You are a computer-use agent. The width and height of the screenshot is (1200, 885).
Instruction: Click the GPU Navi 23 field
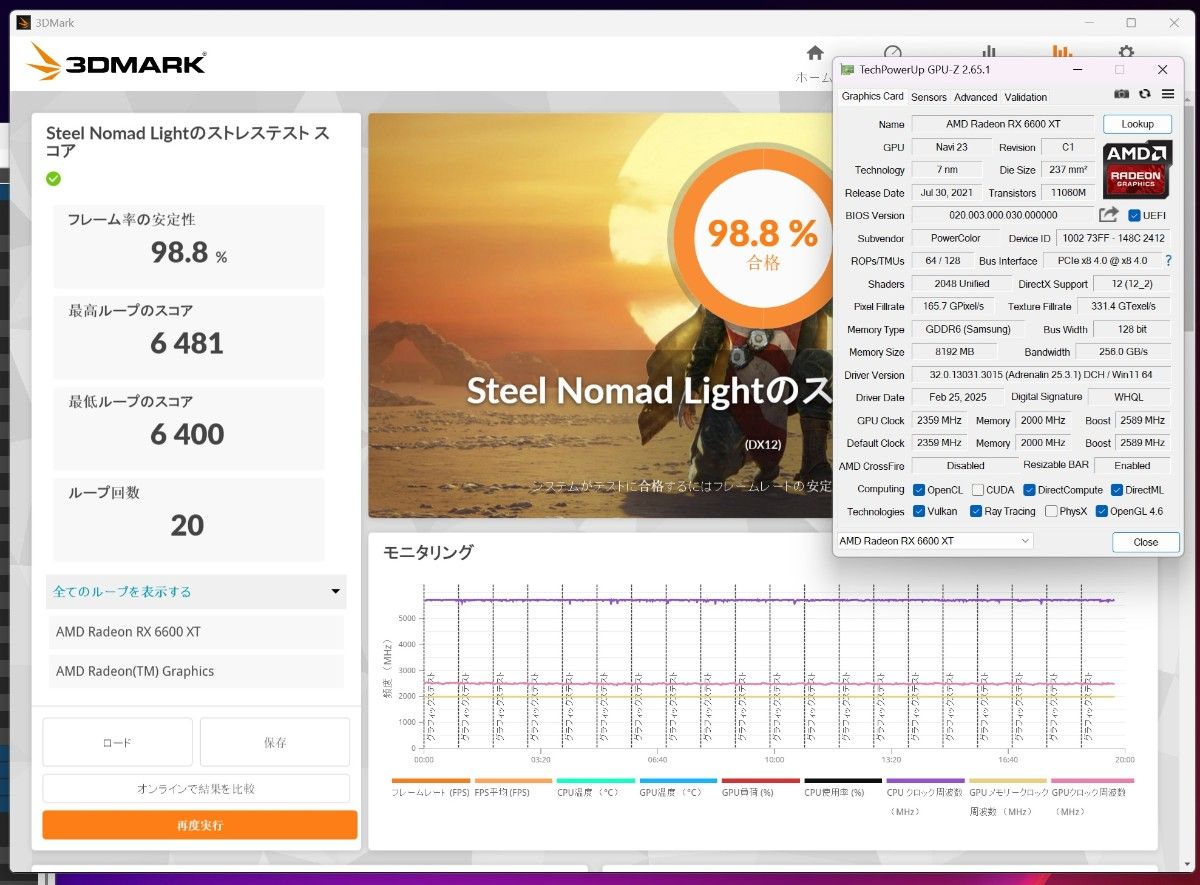[x=950, y=147]
